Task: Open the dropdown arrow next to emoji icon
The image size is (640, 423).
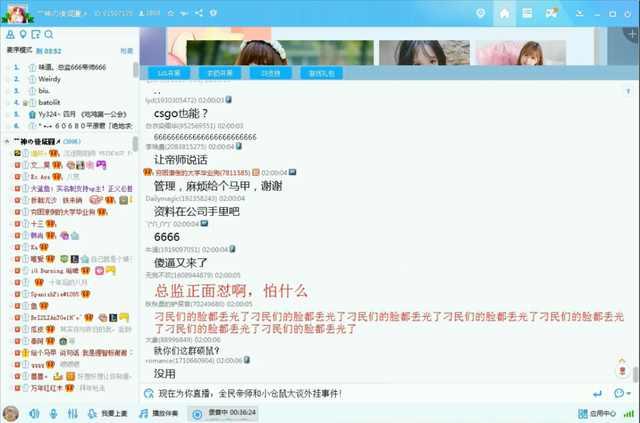Action: (631, 394)
